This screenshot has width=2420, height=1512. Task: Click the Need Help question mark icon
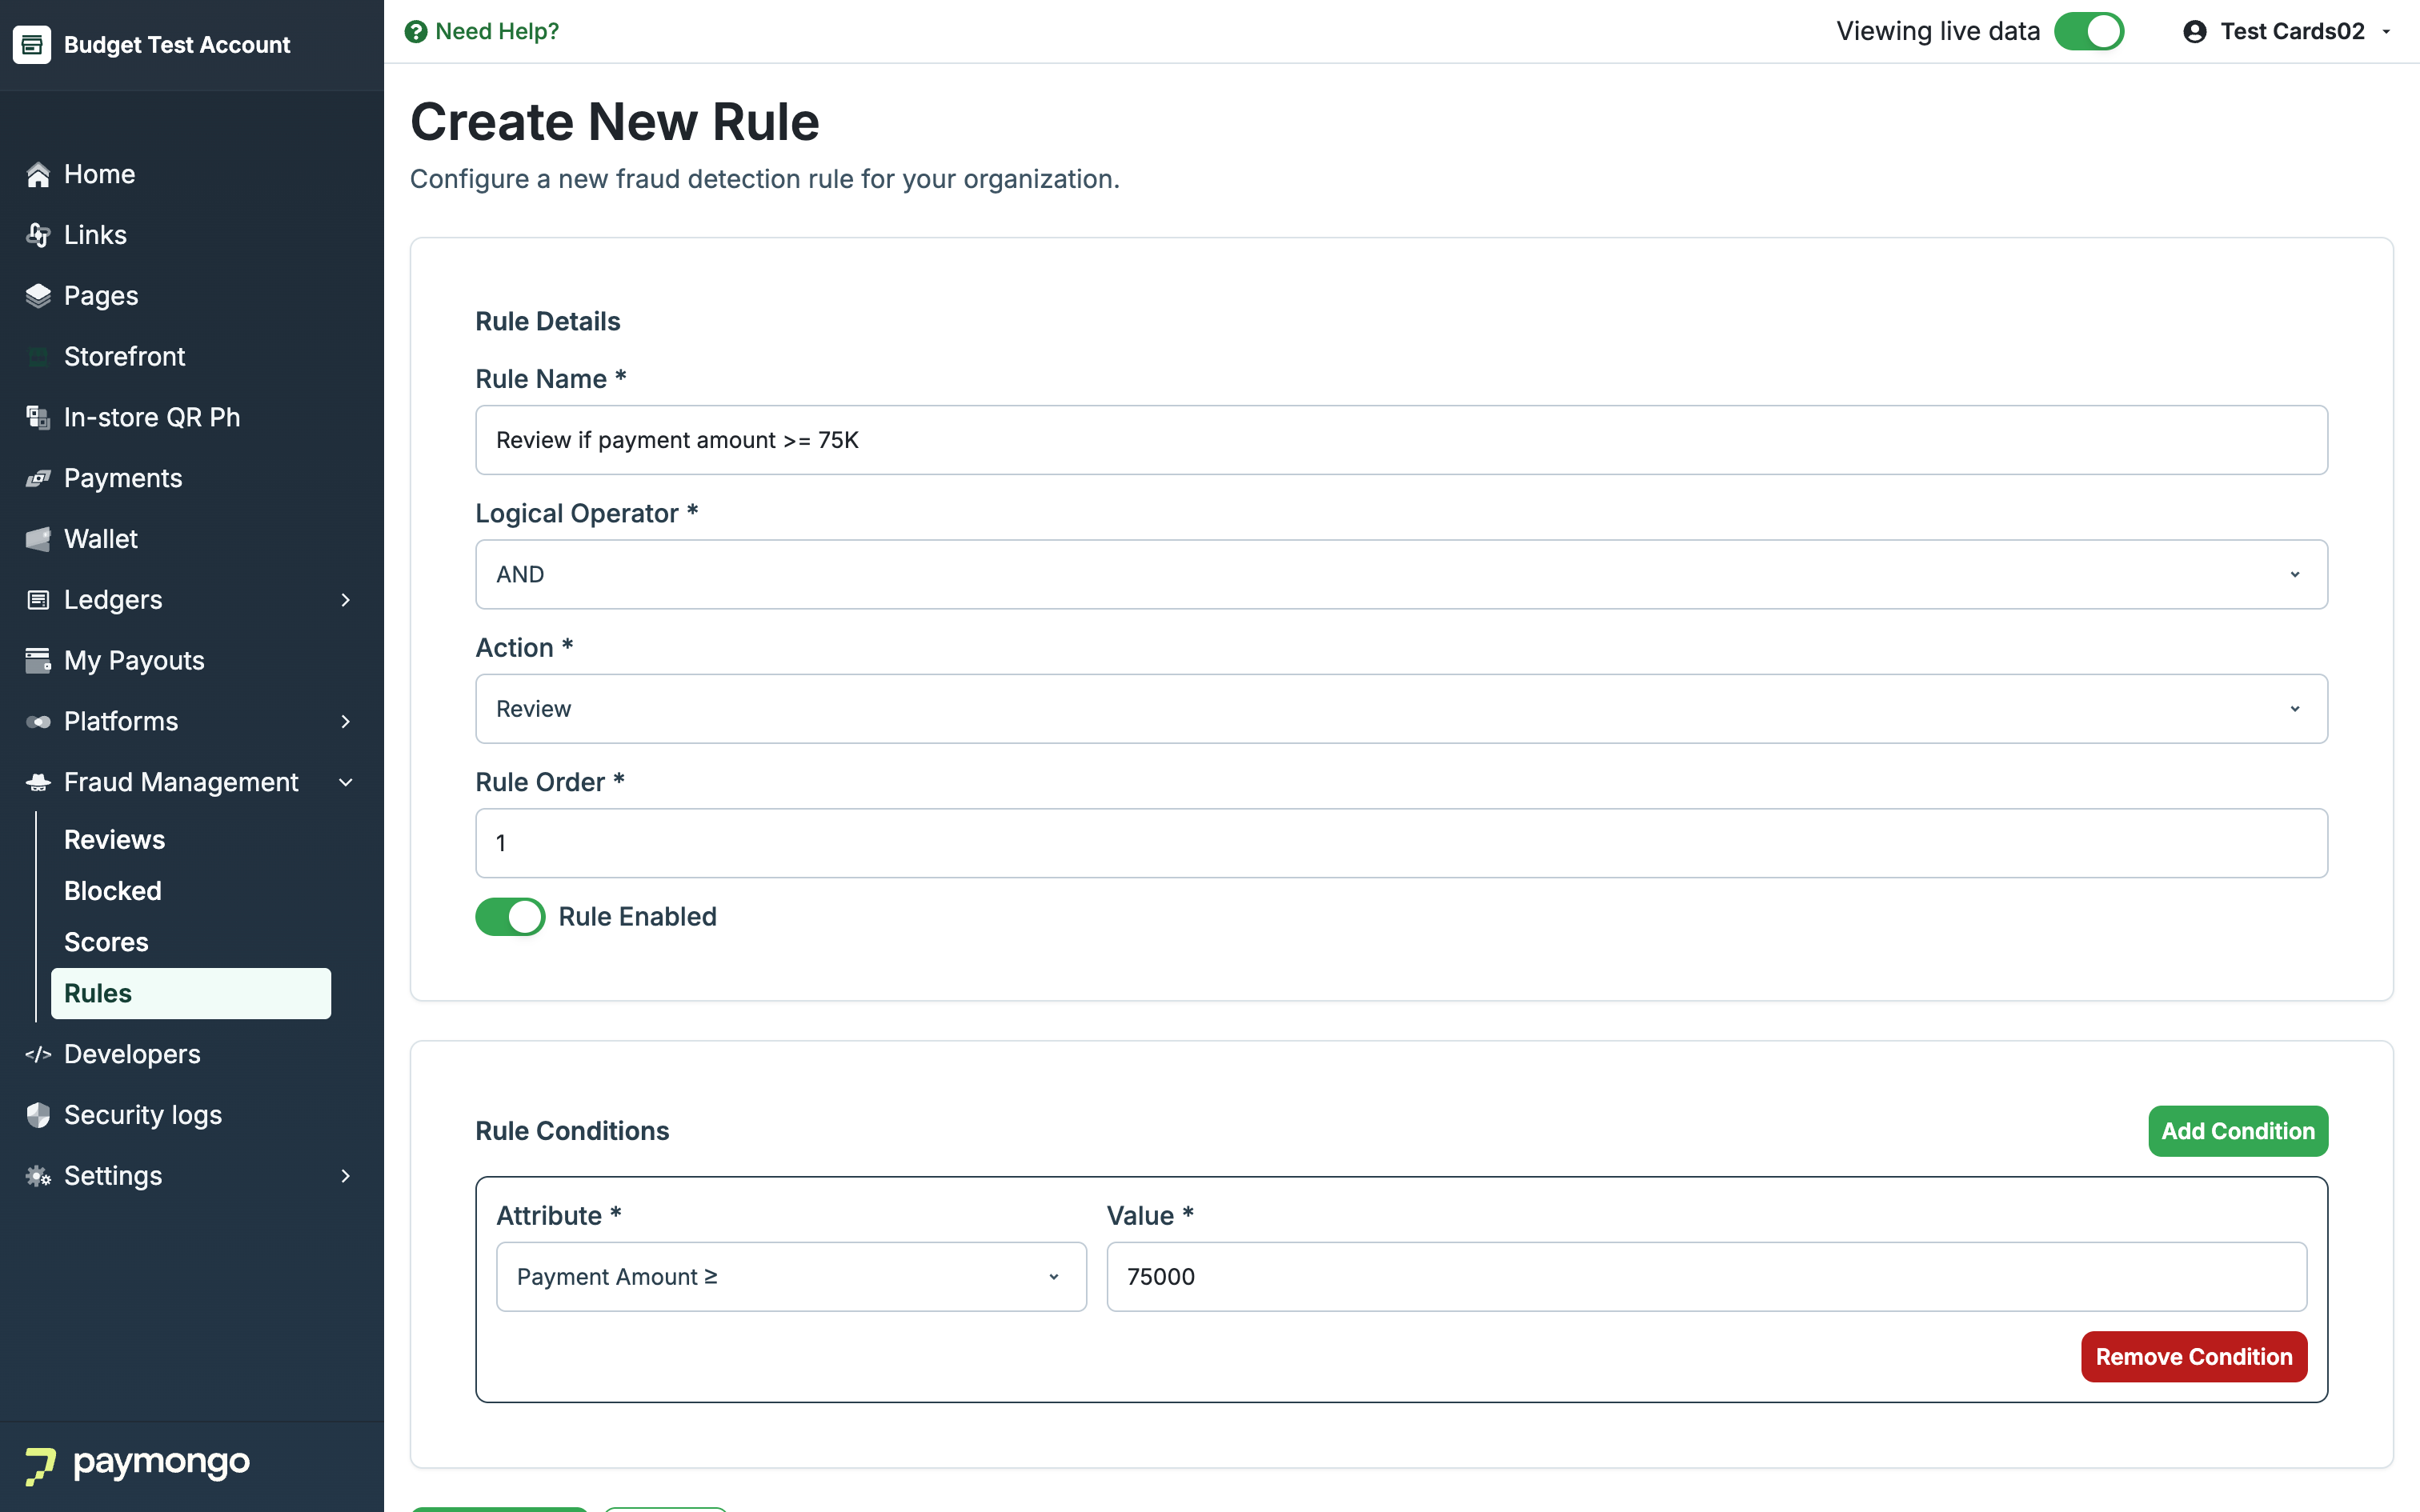[416, 32]
